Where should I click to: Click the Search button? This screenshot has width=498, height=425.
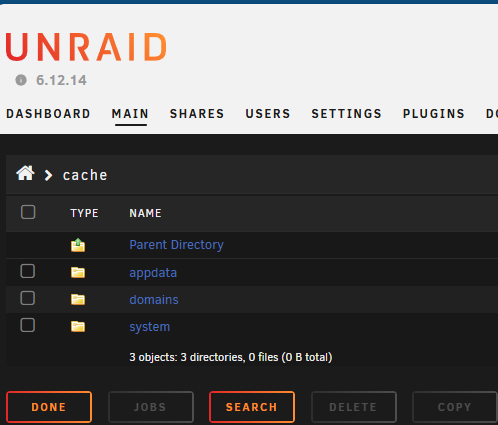pos(252,407)
